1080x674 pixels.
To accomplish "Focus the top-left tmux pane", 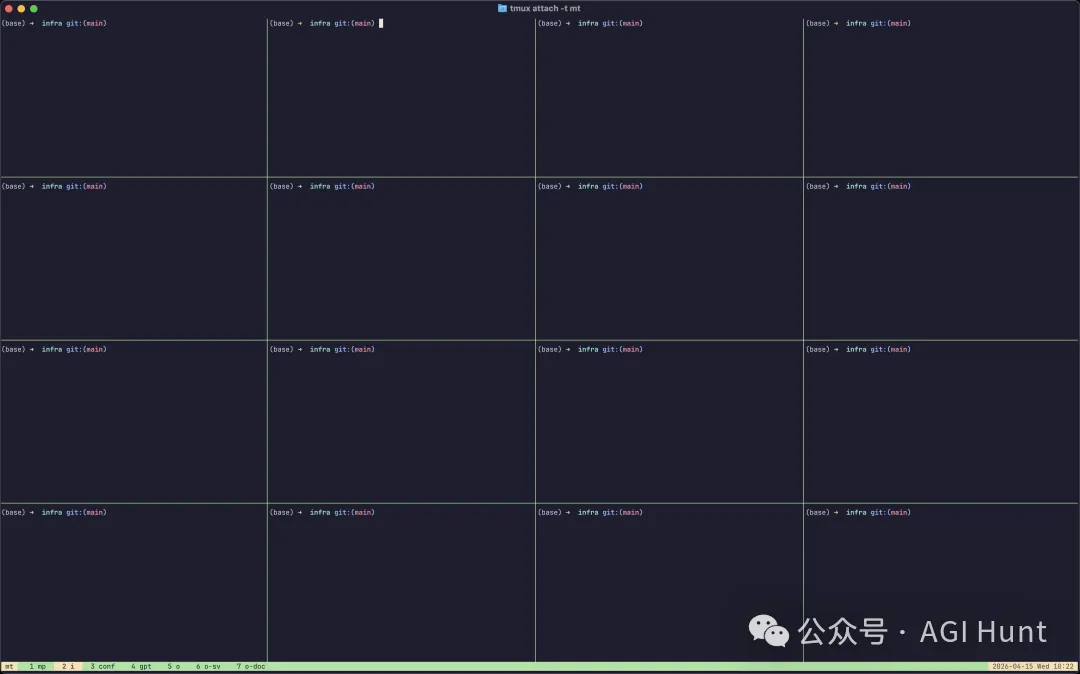I will point(133,98).
